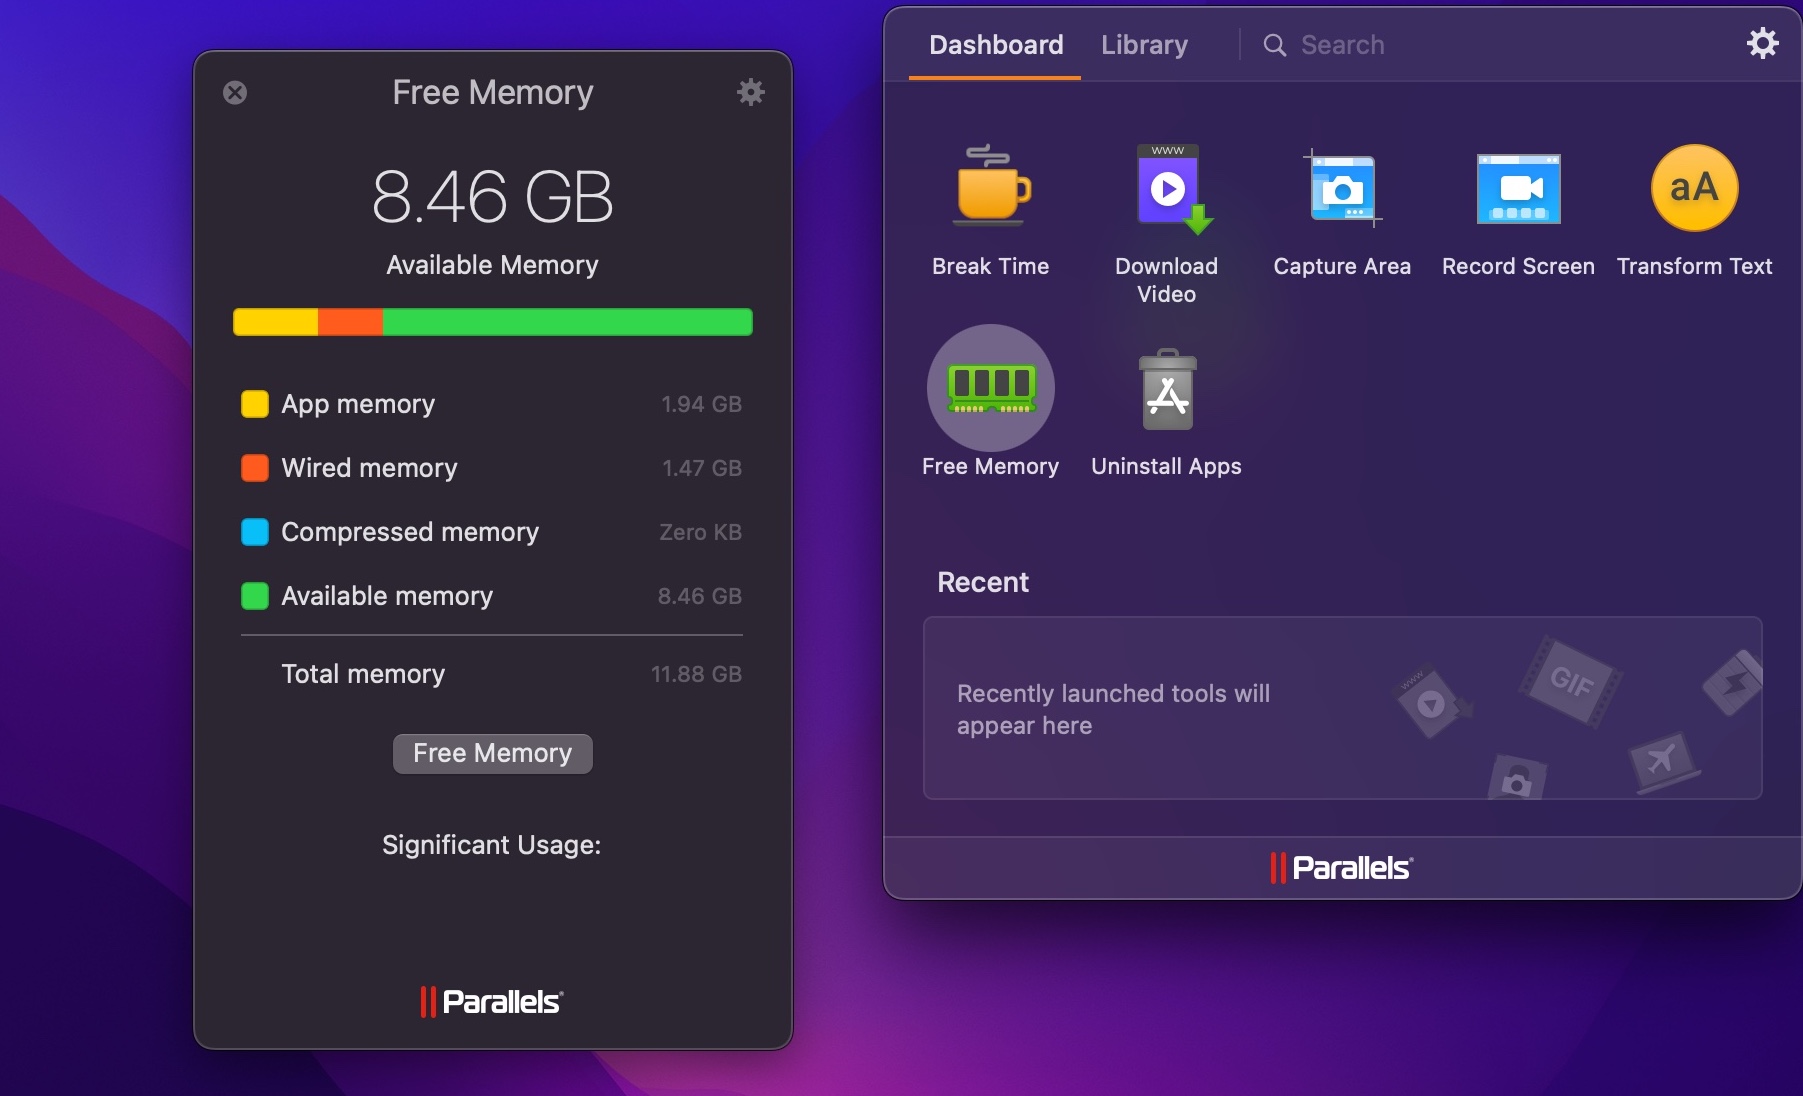Select the App memory label
This screenshot has height=1096, width=1803.
[x=358, y=404]
